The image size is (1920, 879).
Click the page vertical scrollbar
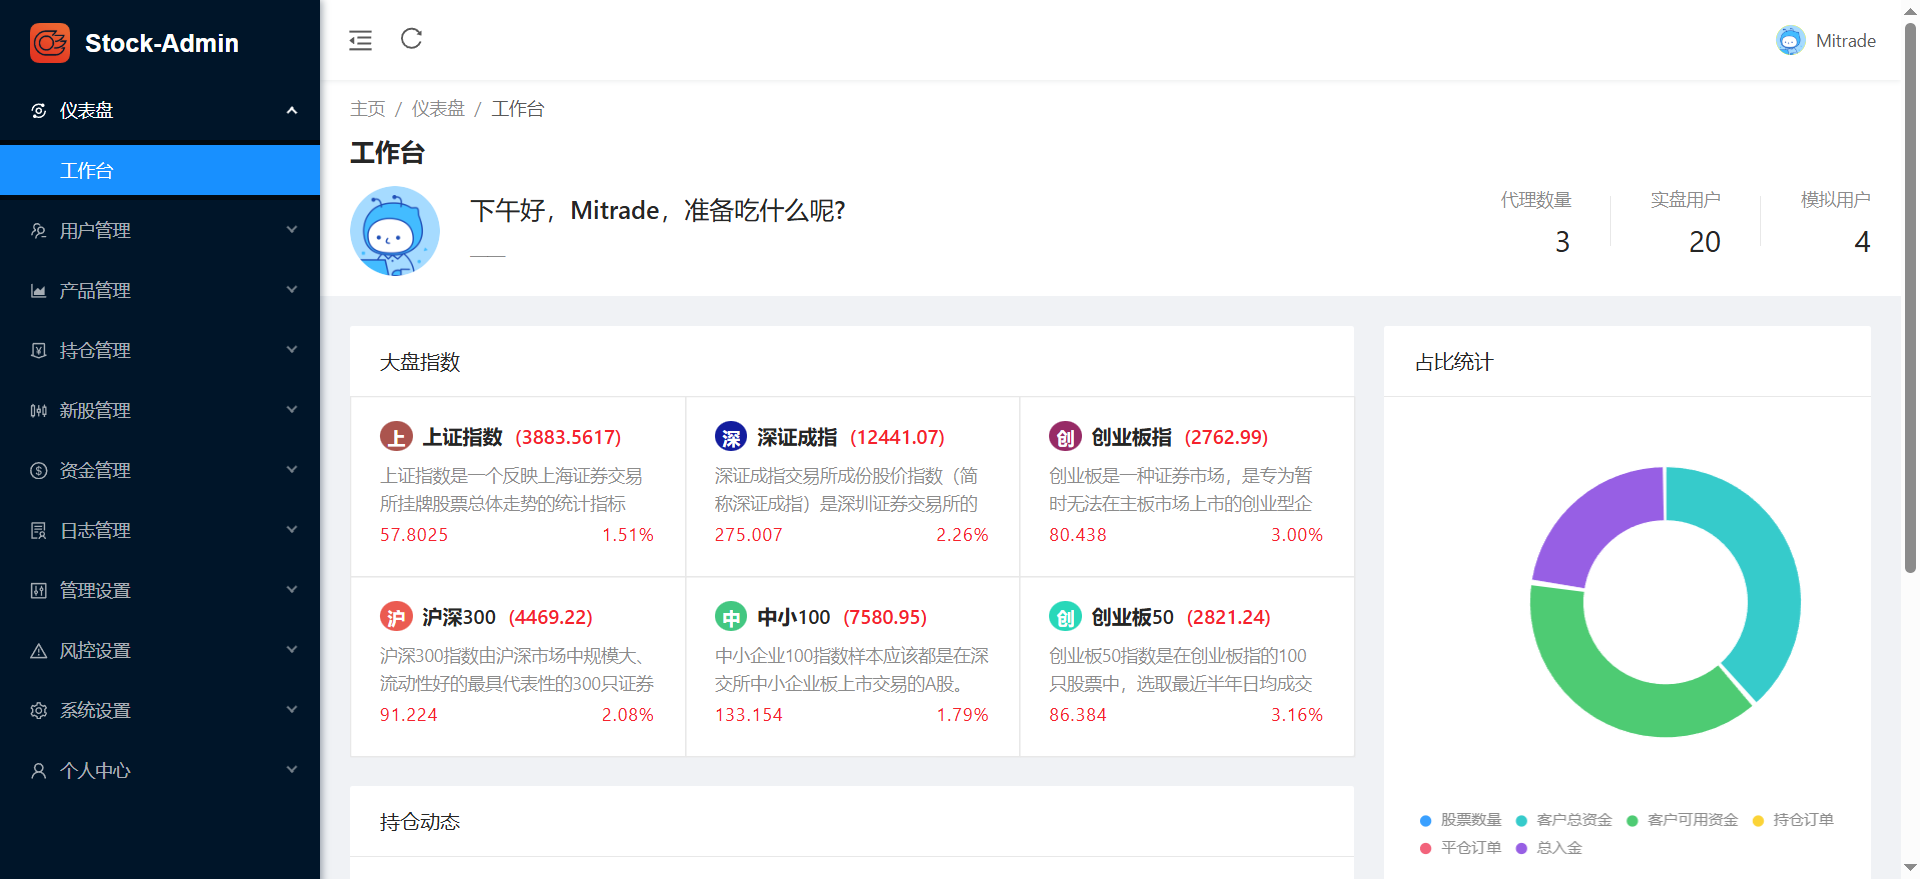[1910, 300]
